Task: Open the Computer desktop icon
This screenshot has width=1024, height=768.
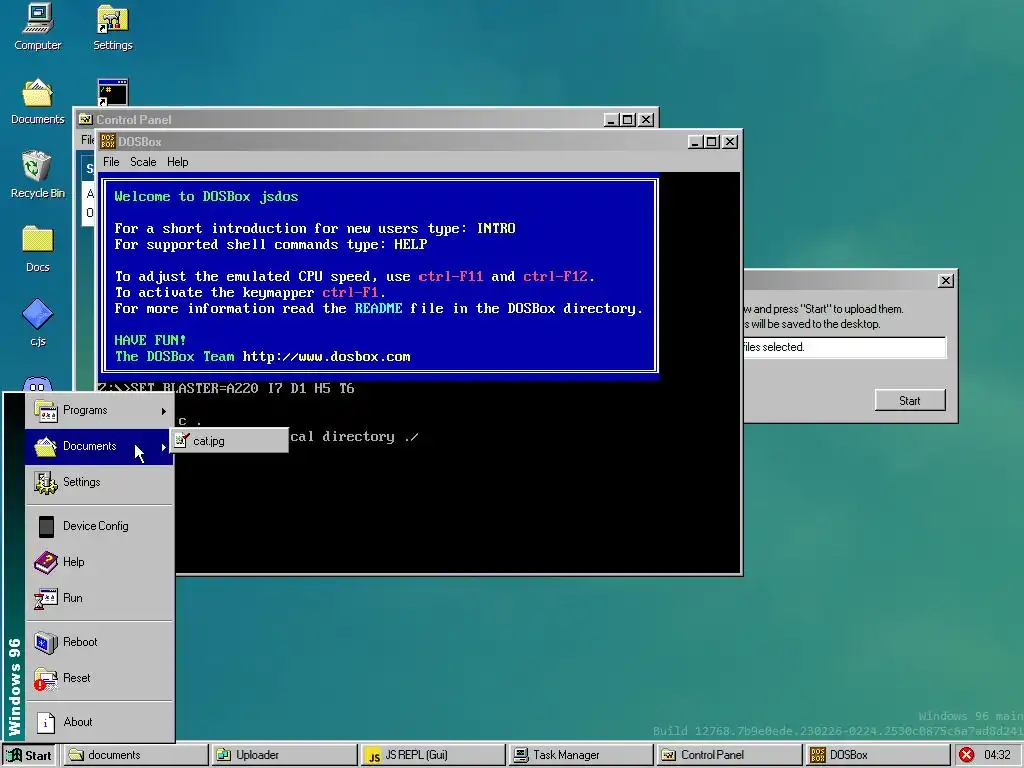Action: [37, 26]
